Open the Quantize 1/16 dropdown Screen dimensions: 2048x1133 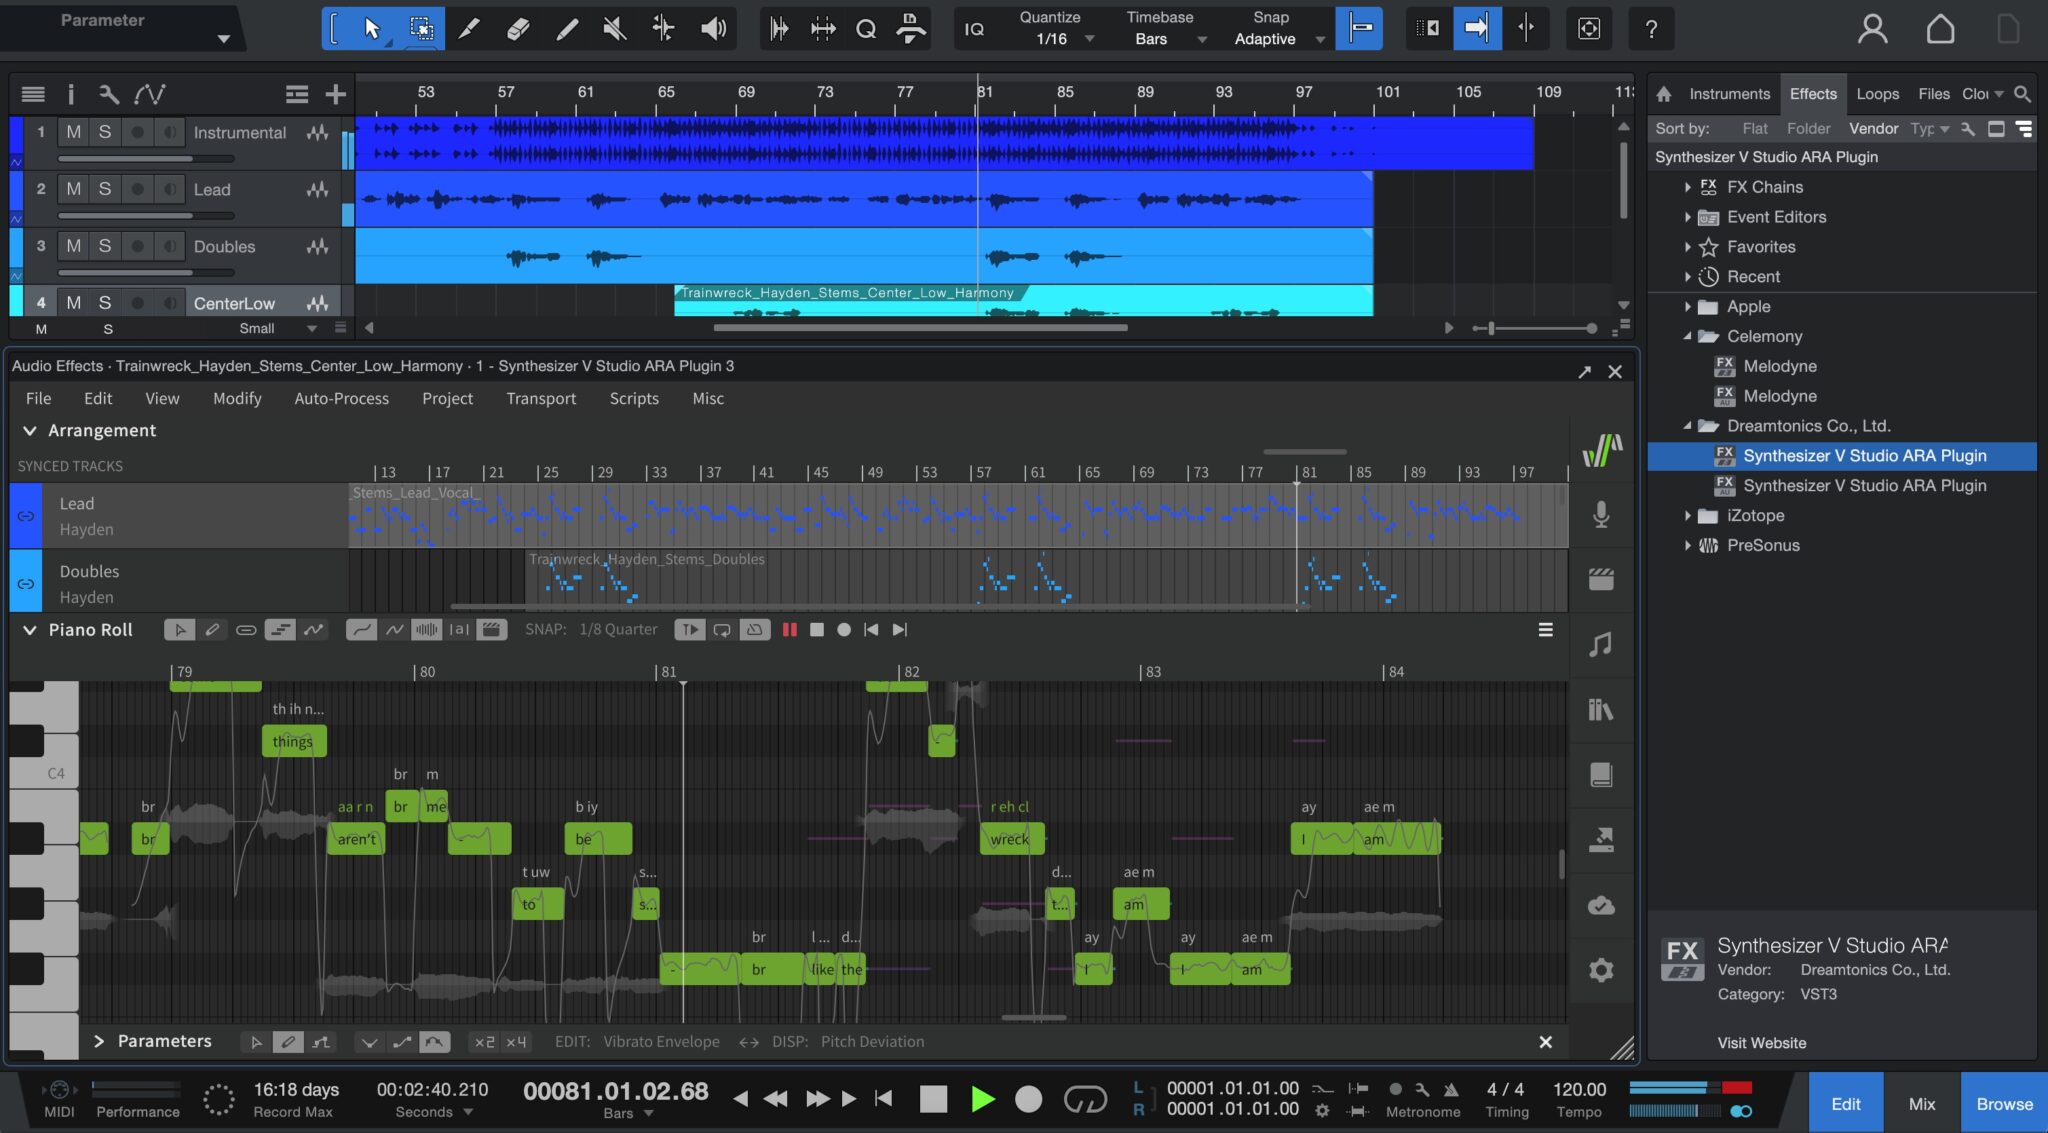tap(1058, 39)
